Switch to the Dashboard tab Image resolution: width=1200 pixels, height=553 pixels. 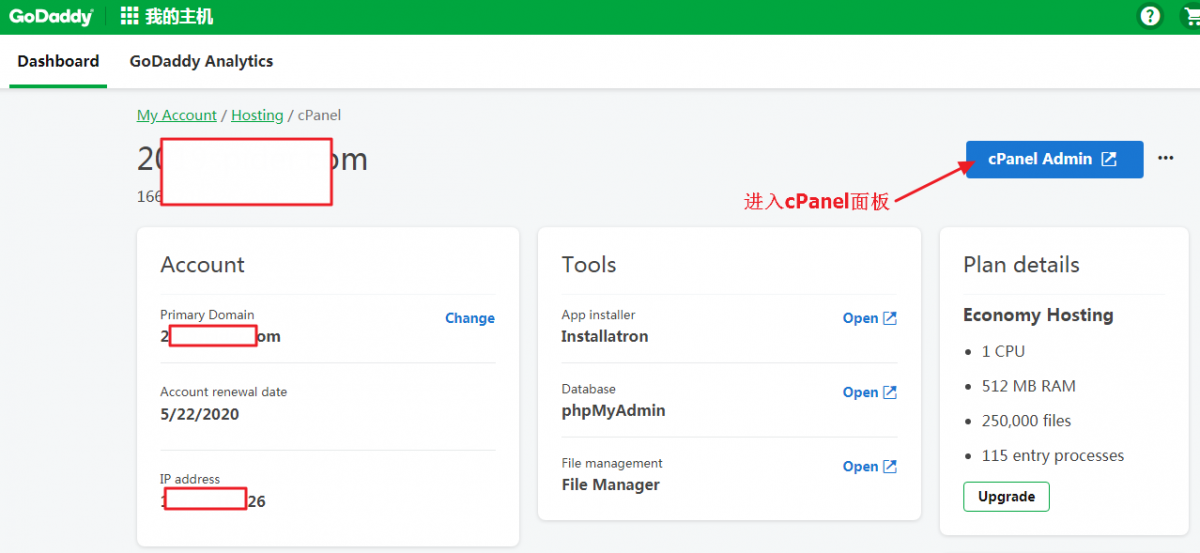(58, 61)
